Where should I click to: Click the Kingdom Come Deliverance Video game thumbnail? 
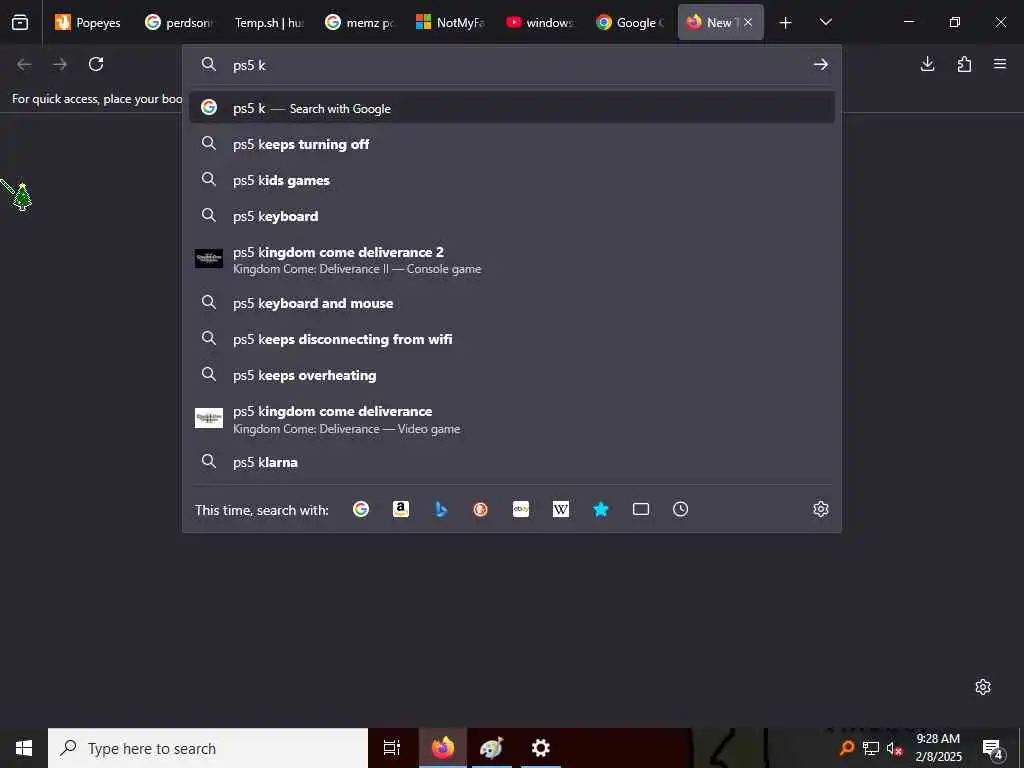(x=209, y=418)
